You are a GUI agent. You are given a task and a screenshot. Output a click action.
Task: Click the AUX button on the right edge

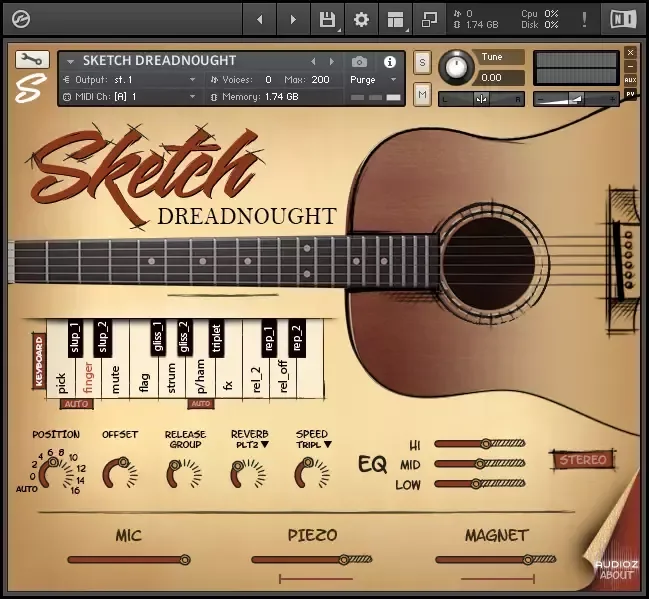[x=630, y=80]
